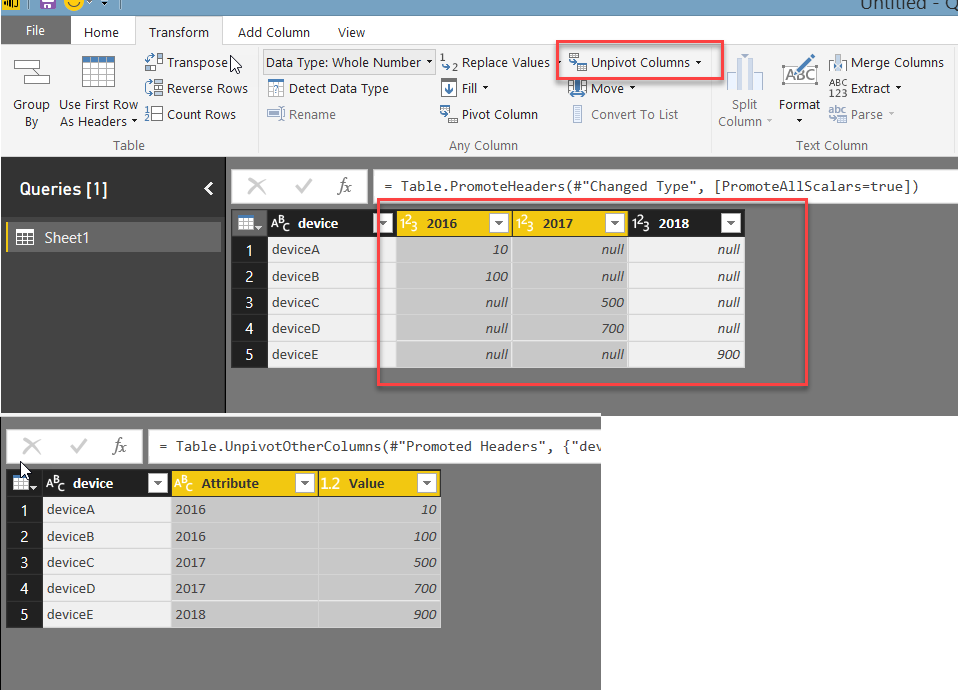Open the 2016 column filter dropdown
The height and width of the screenshot is (690, 964).
(499, 223)
